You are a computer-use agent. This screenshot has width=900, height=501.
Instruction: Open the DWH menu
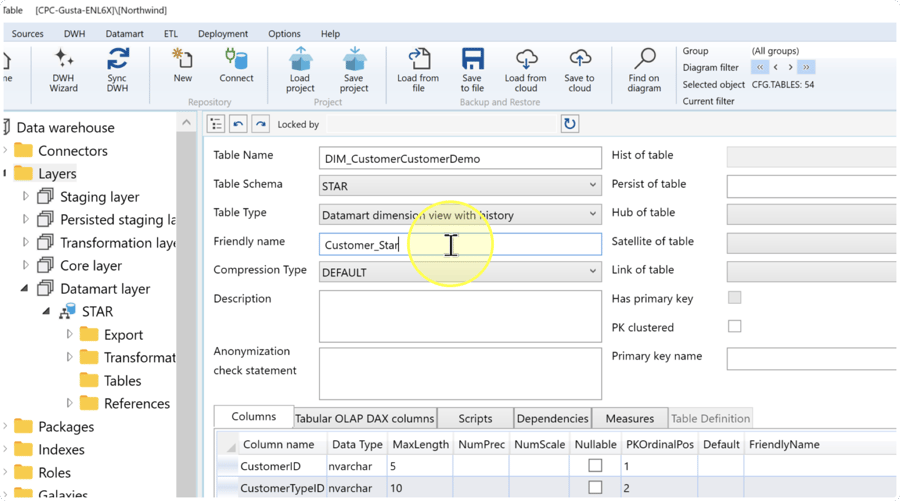[75, 34]
